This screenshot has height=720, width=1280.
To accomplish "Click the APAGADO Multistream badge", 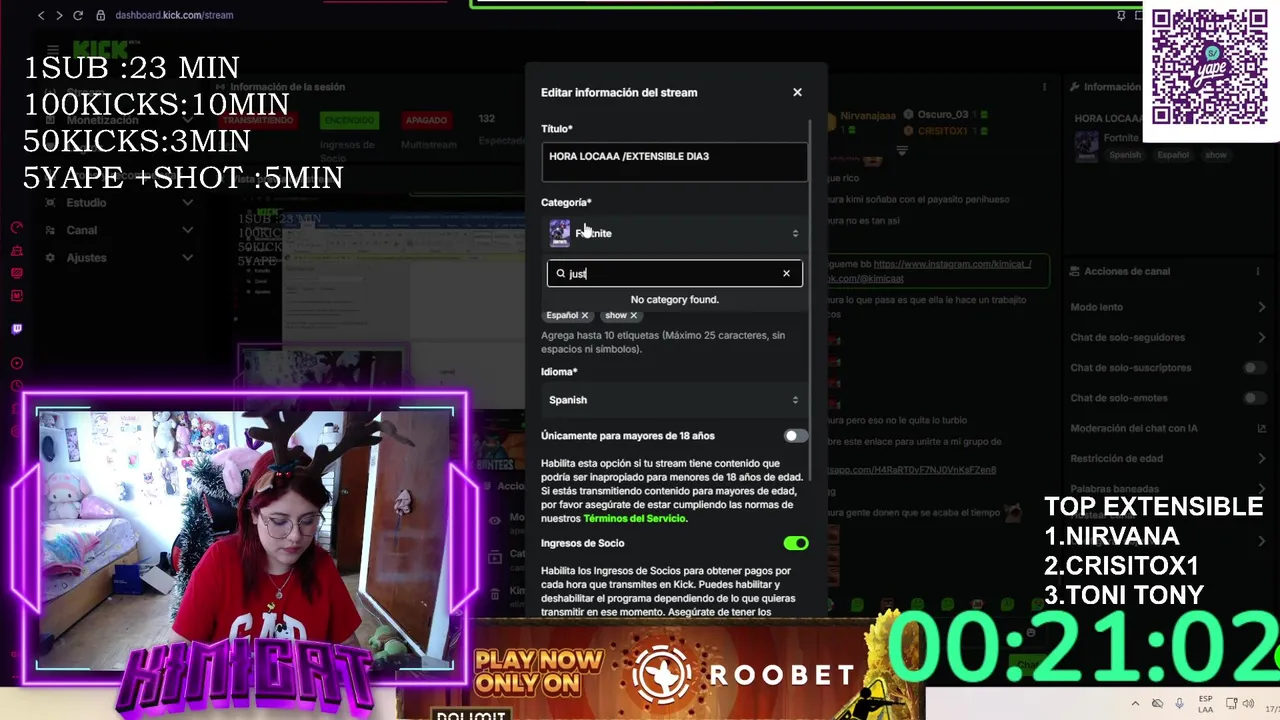I will (426, 120).
